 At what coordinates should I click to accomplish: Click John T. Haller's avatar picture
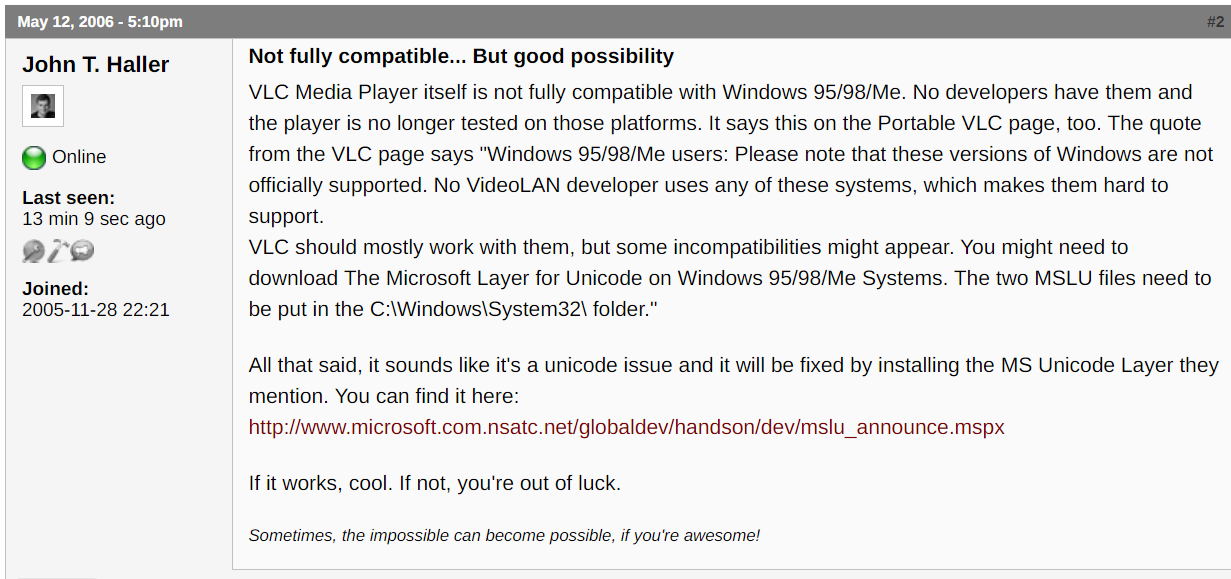point(43,106)
